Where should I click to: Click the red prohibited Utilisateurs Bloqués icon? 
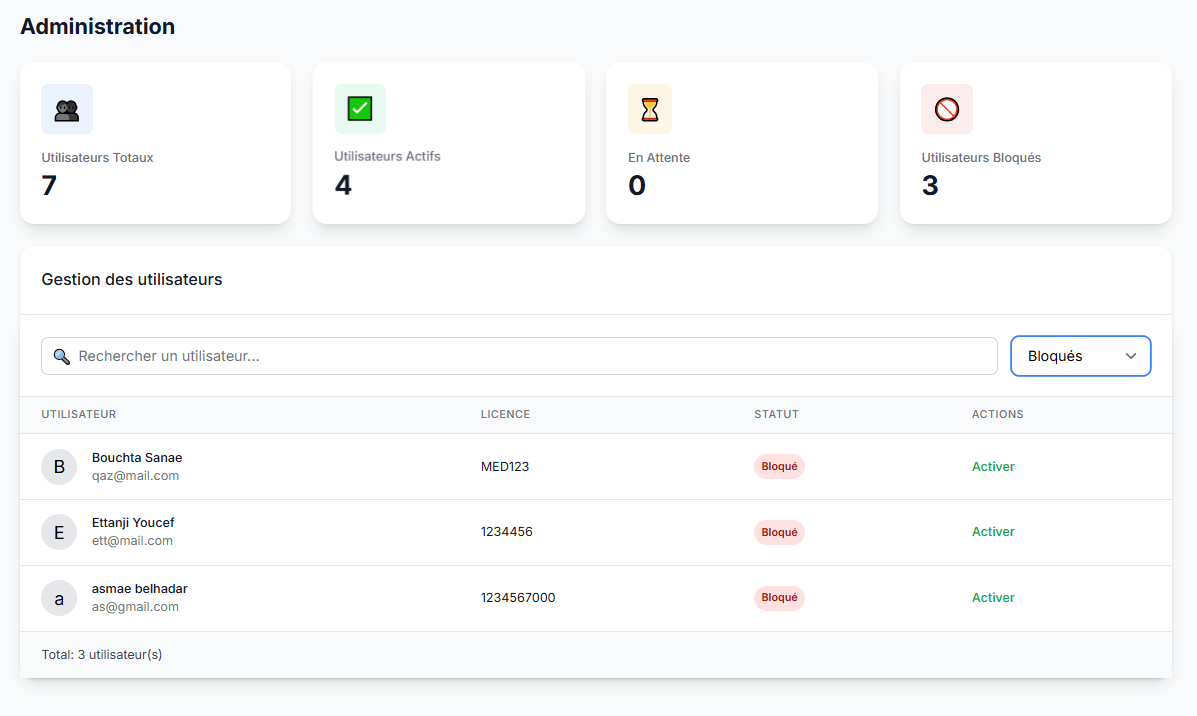[946, 109]
